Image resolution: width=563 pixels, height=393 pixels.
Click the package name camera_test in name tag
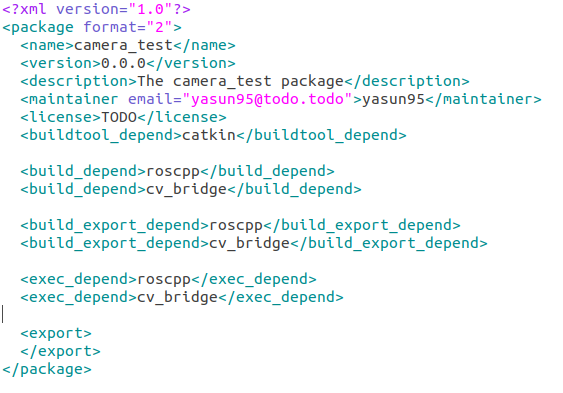point(124,46)
